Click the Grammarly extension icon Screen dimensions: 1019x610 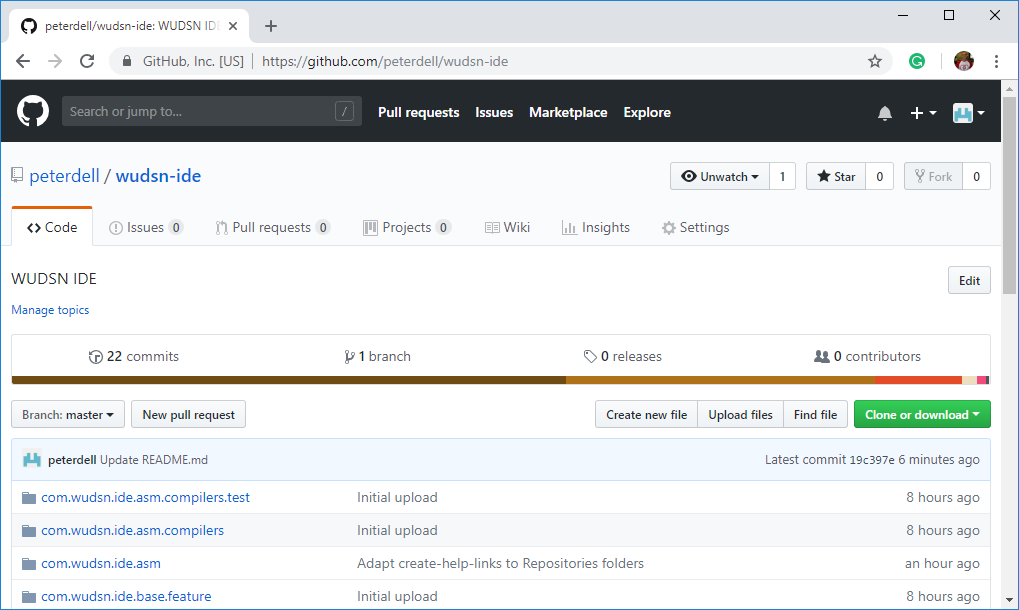(917, 61)
